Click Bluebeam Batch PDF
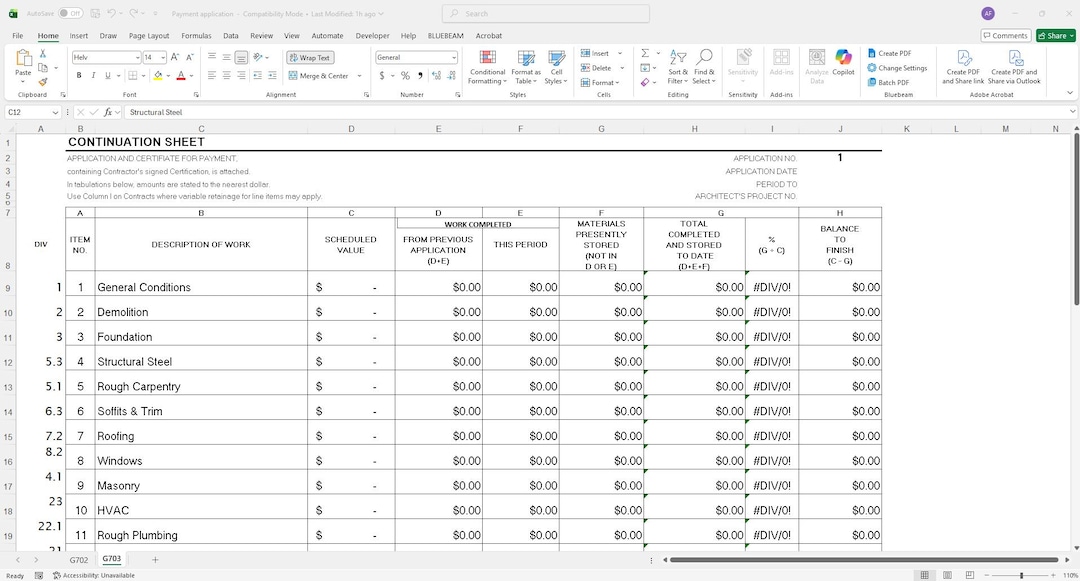 pos(889,82)
